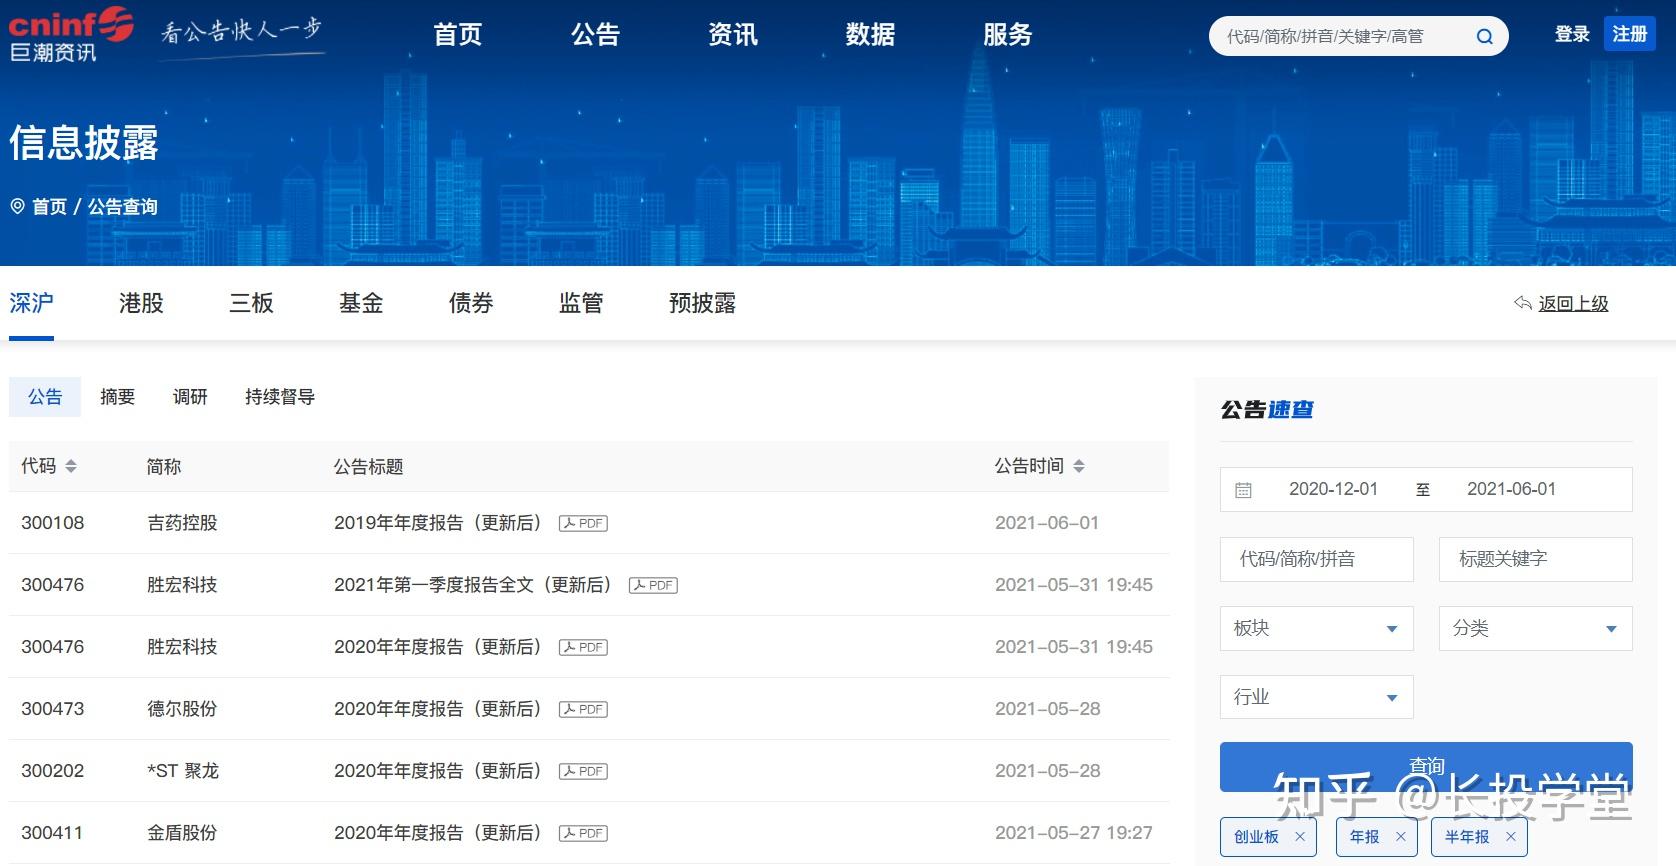Switch to the 预披露 tab
The width and height of the screenshot is (1676, 866).
(x=702, y=303)
